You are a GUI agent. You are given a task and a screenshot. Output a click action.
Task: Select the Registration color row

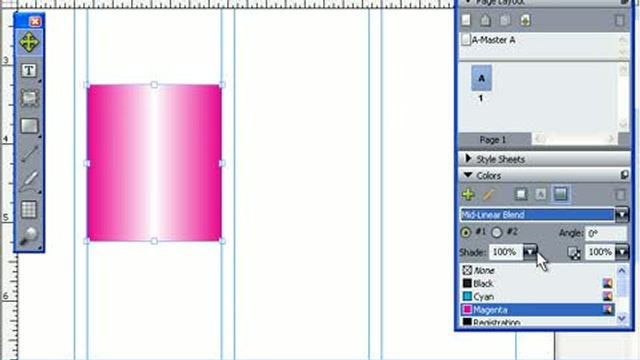pos(537,322)
